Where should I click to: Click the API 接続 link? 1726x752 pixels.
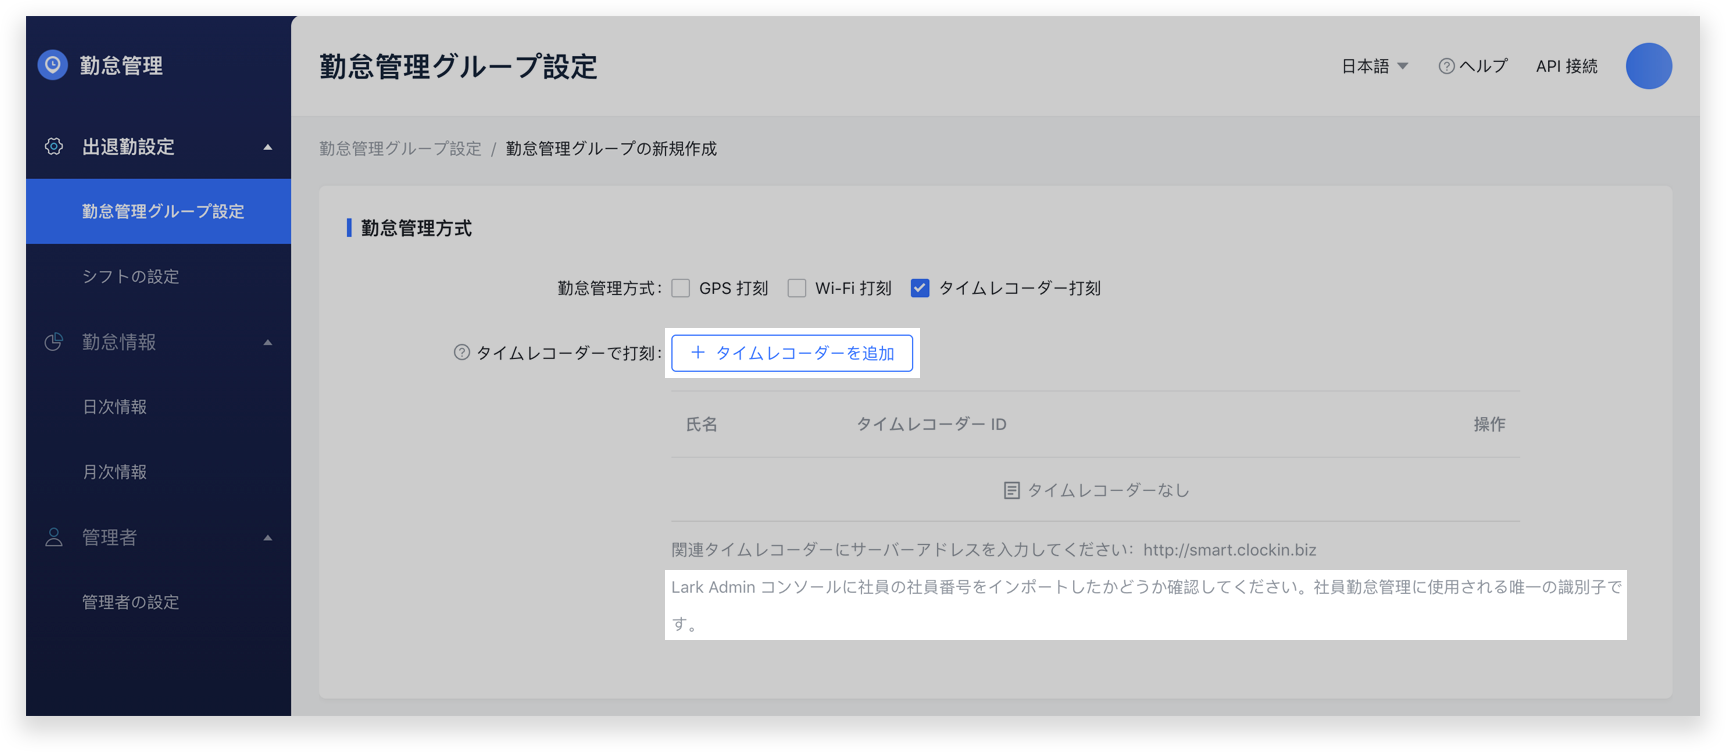pyautogui.click(x=1566, y=66)
